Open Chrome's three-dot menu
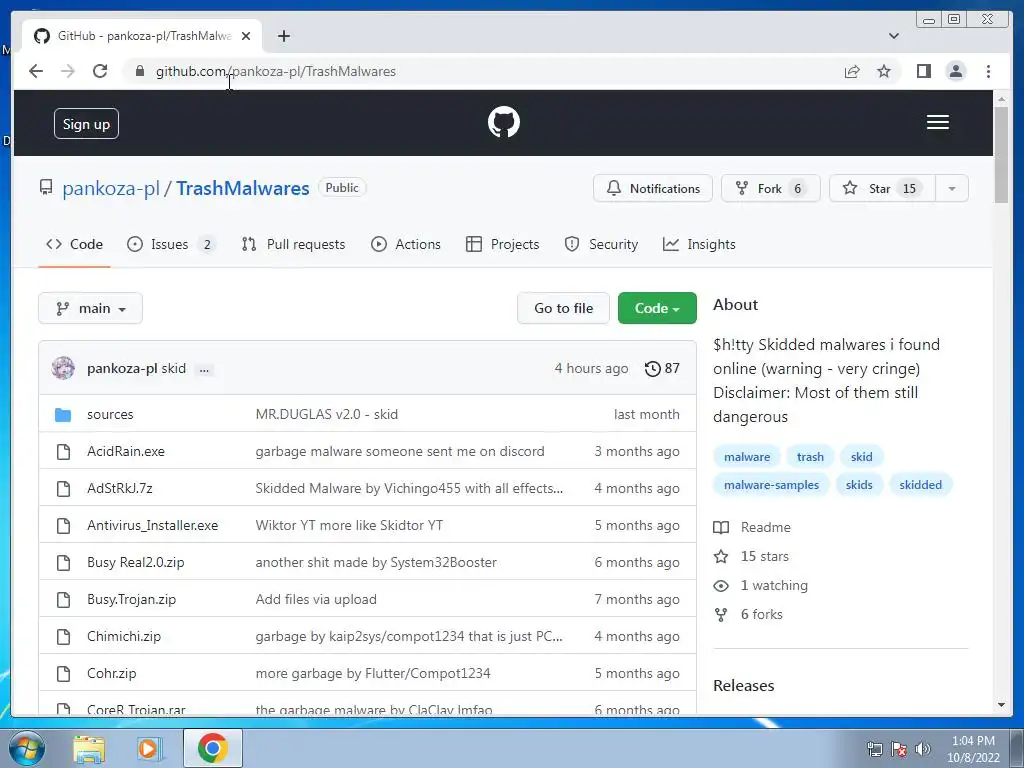This screenshot has height=768, width=1024. pos(988,71)
